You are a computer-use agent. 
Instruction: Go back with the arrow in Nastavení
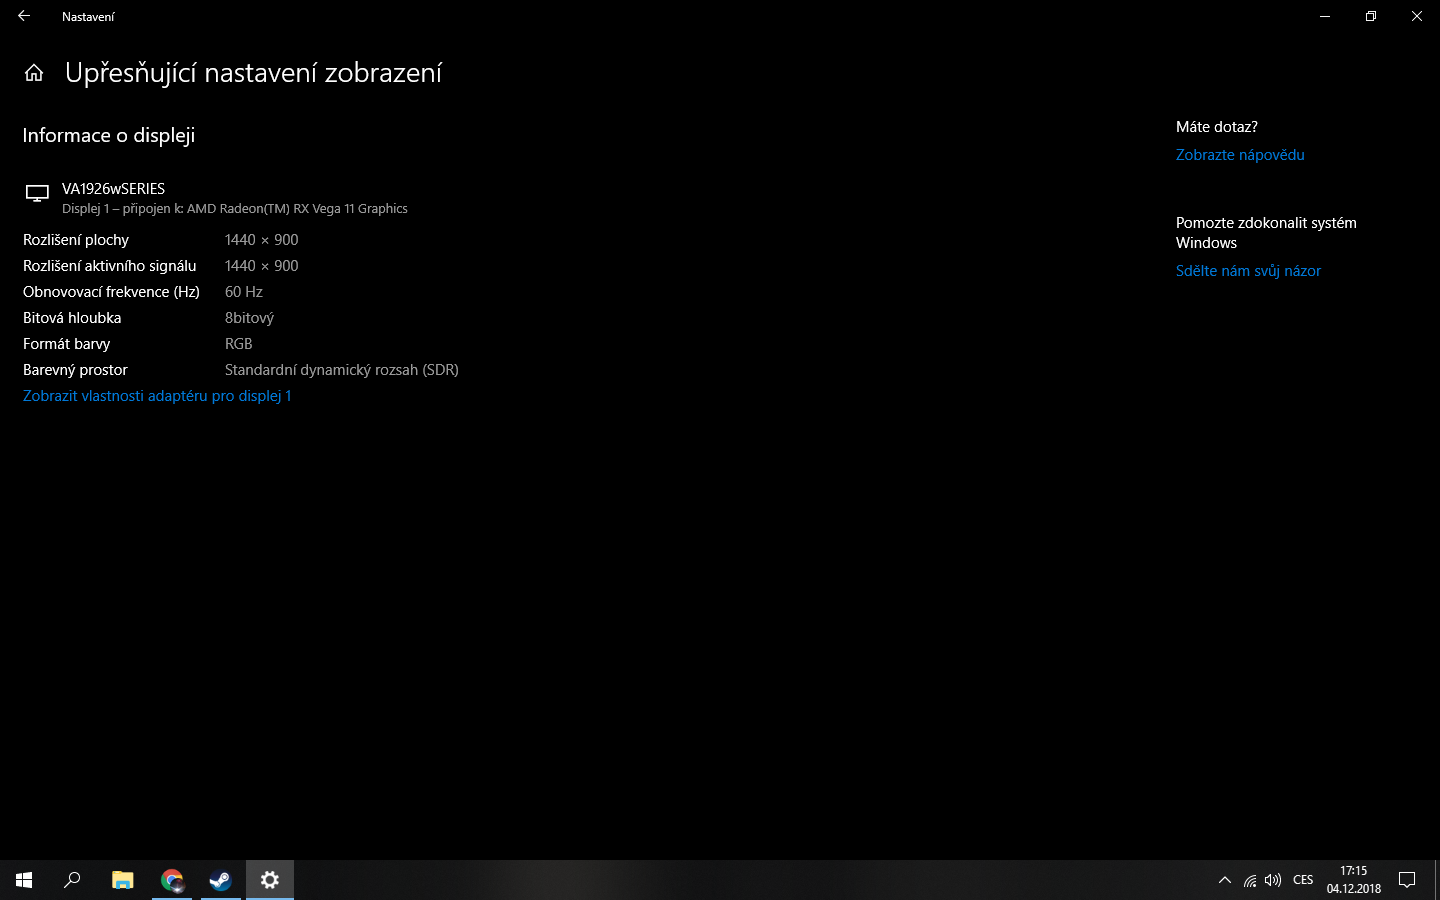pyautogui.click(x=24, y=16)
